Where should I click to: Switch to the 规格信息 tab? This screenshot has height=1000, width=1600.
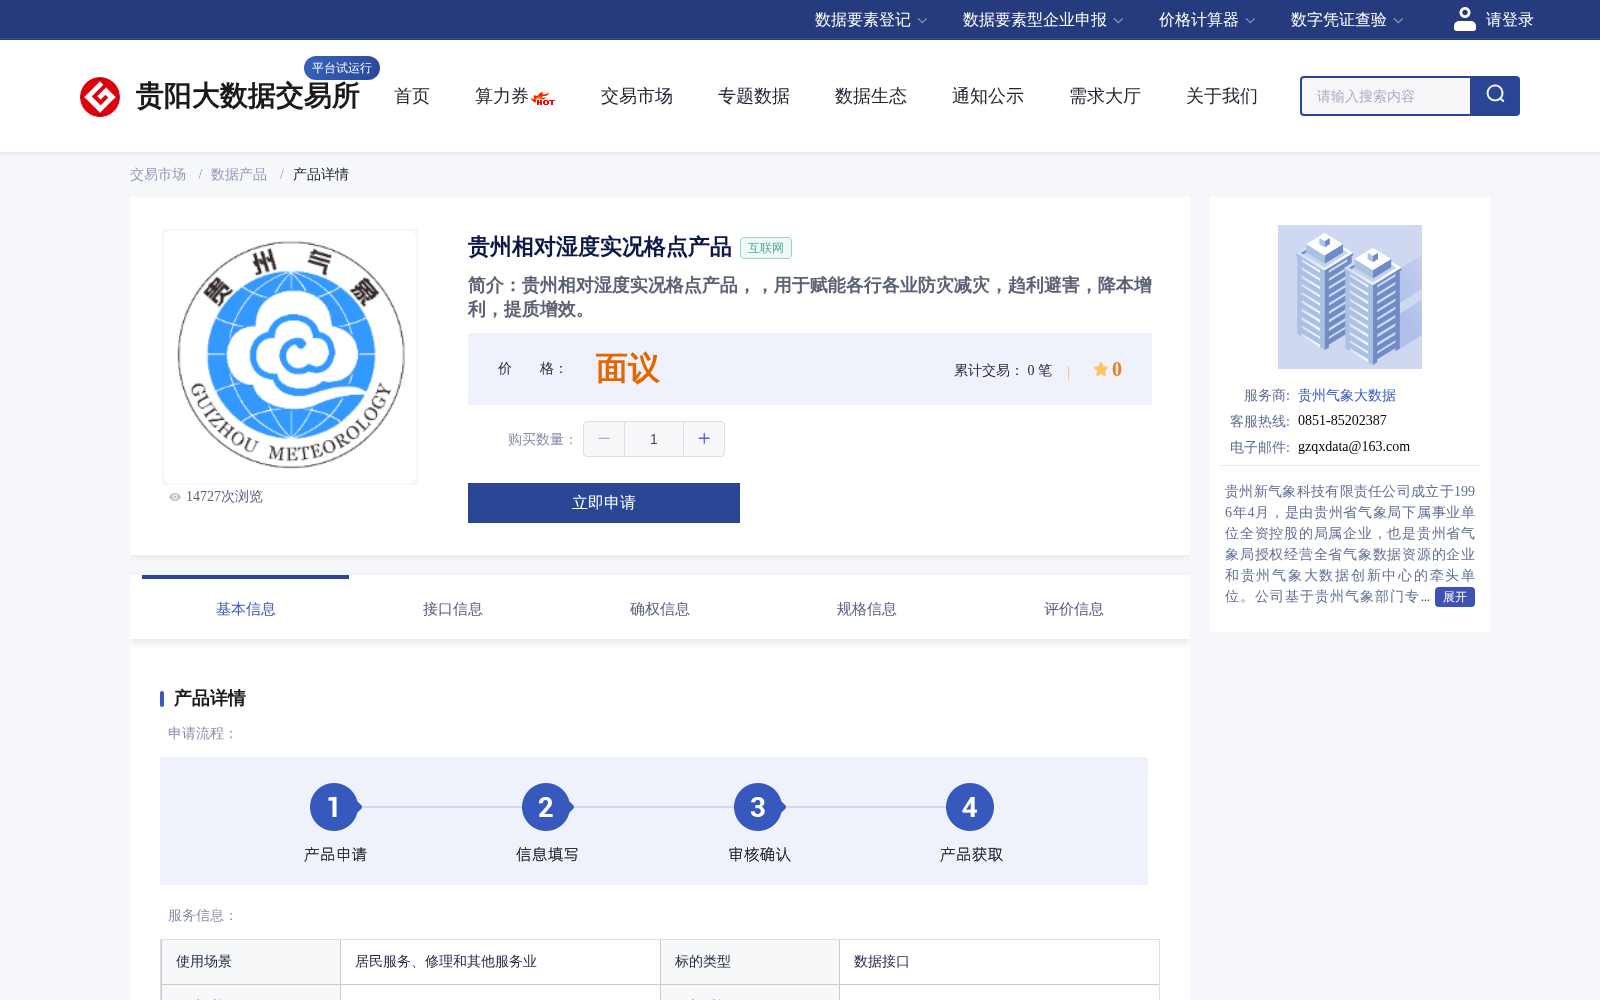click(x=867, y=609)
